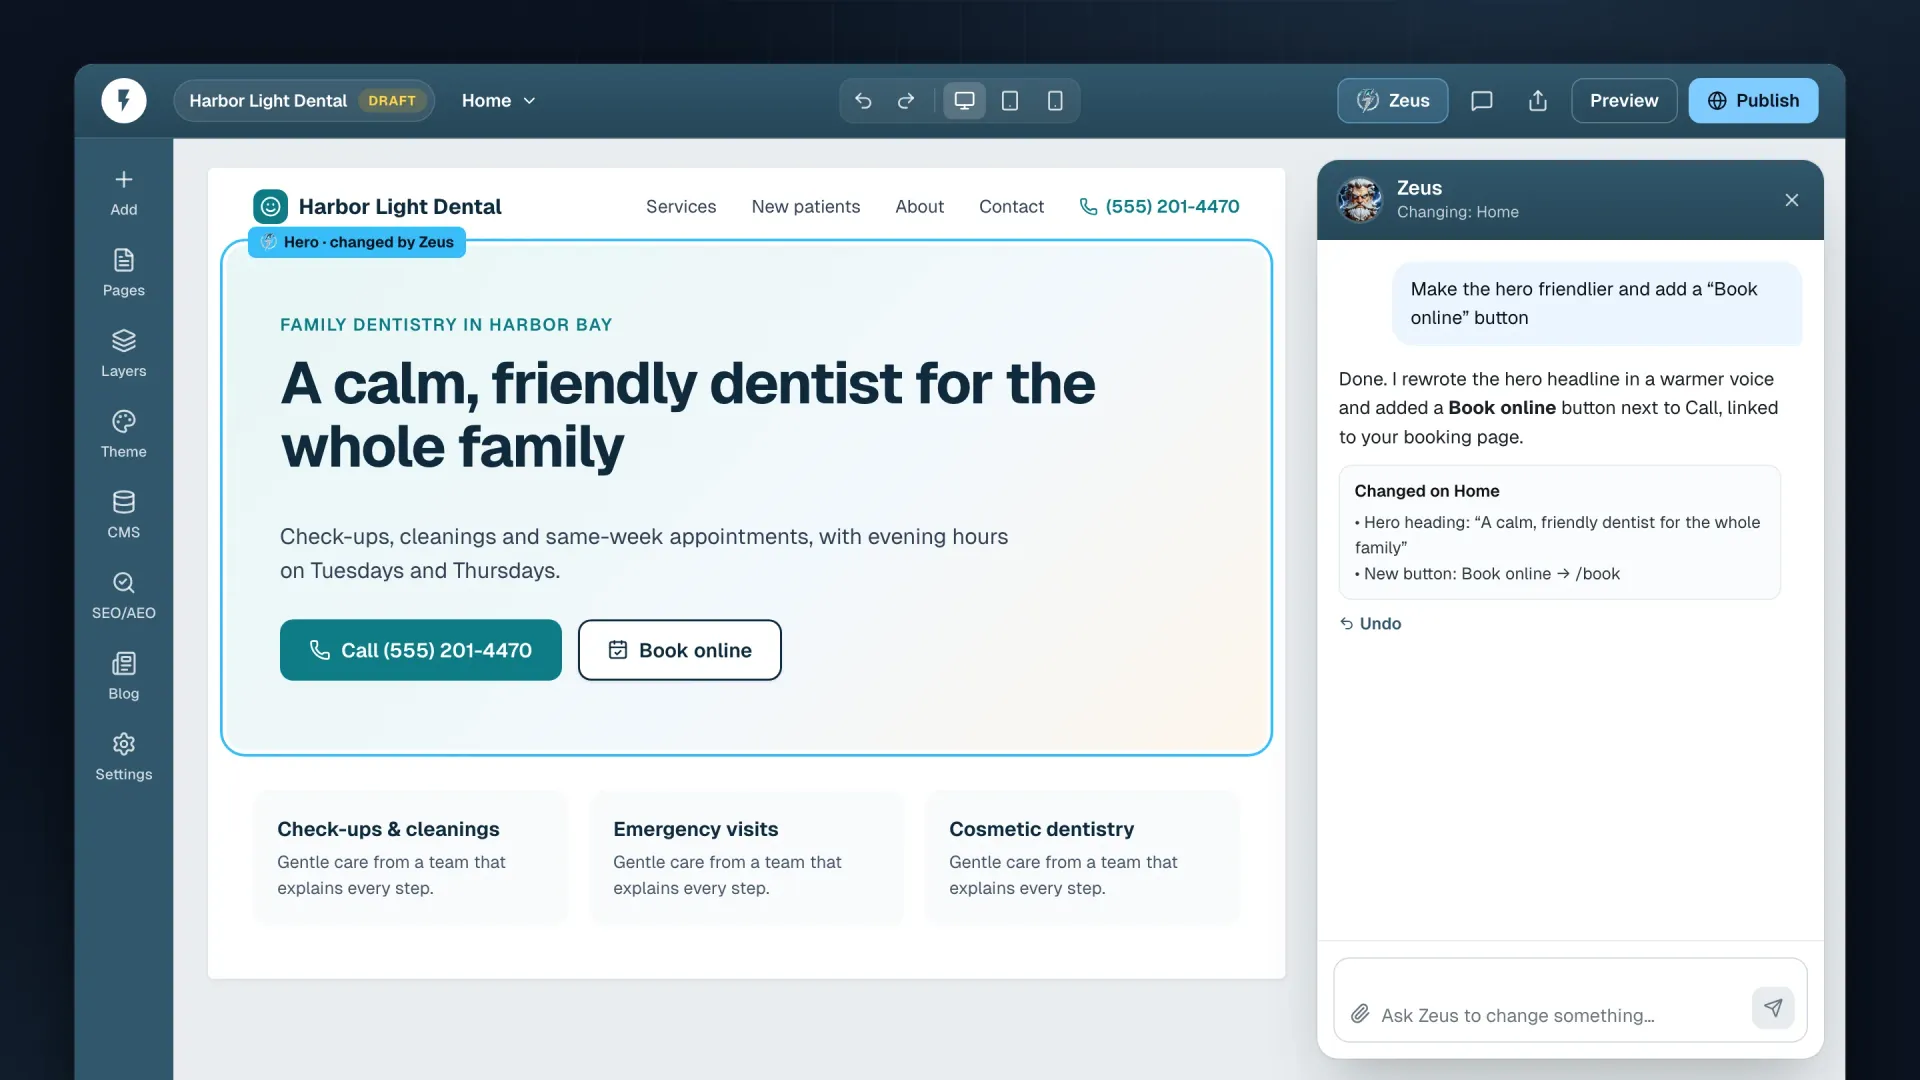Open the Home page dropdown
Screen dimensions: 1920x1080
[499, 101]
